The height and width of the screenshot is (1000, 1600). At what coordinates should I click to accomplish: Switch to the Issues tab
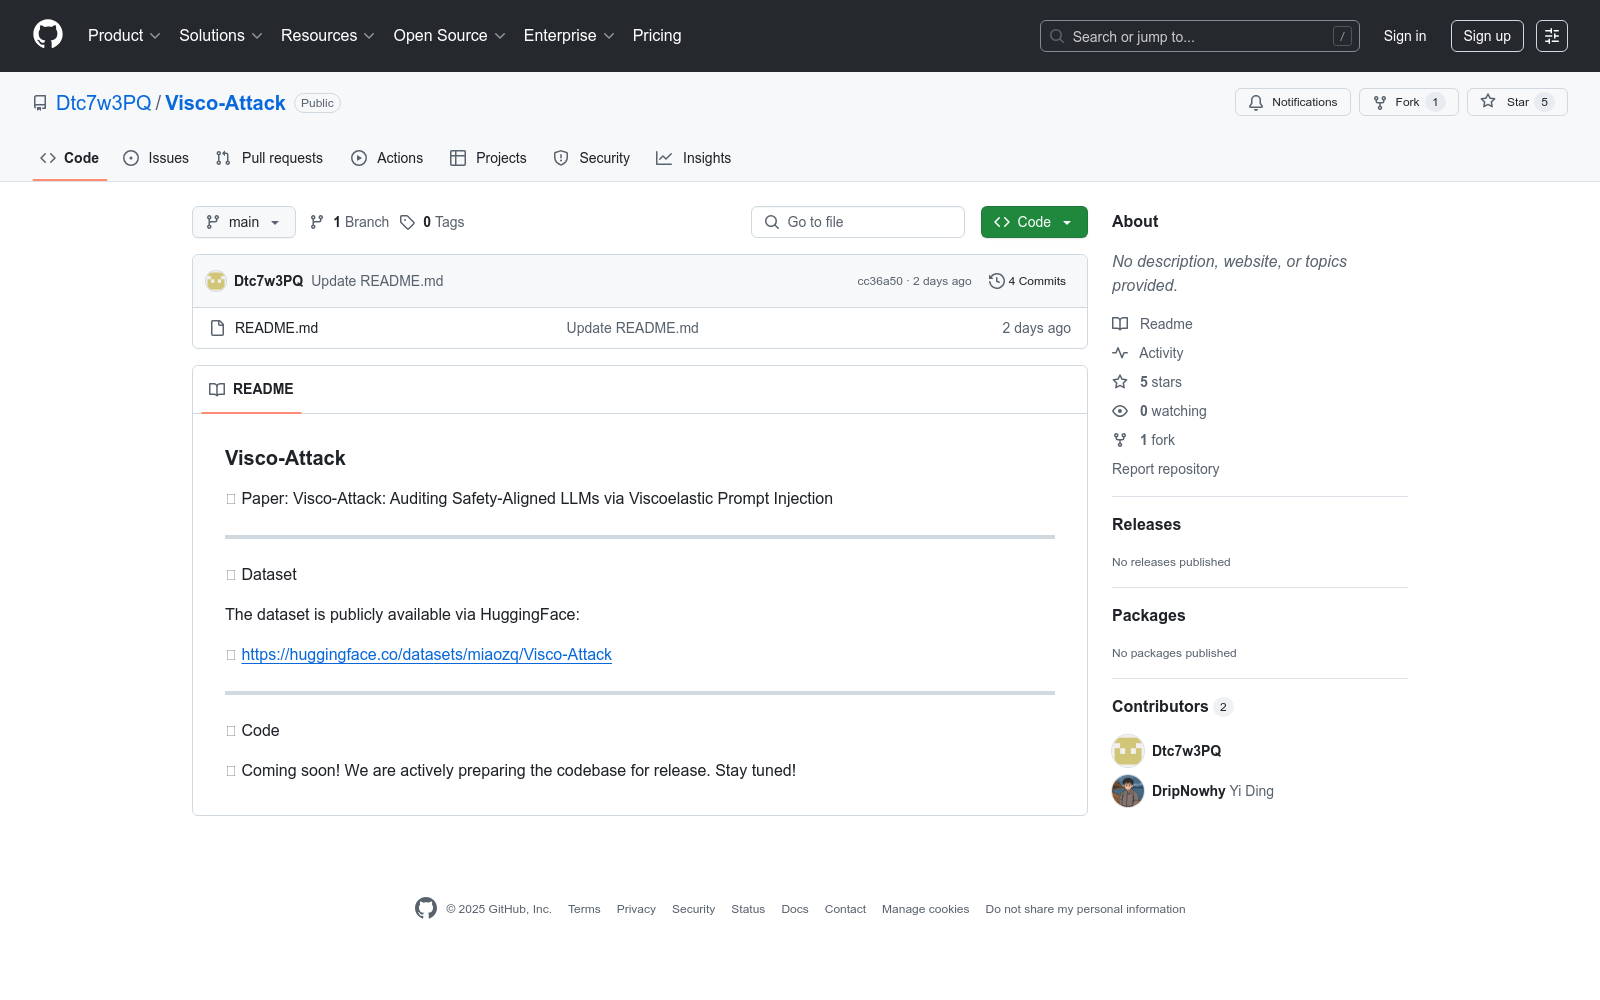tap(156, 158)
